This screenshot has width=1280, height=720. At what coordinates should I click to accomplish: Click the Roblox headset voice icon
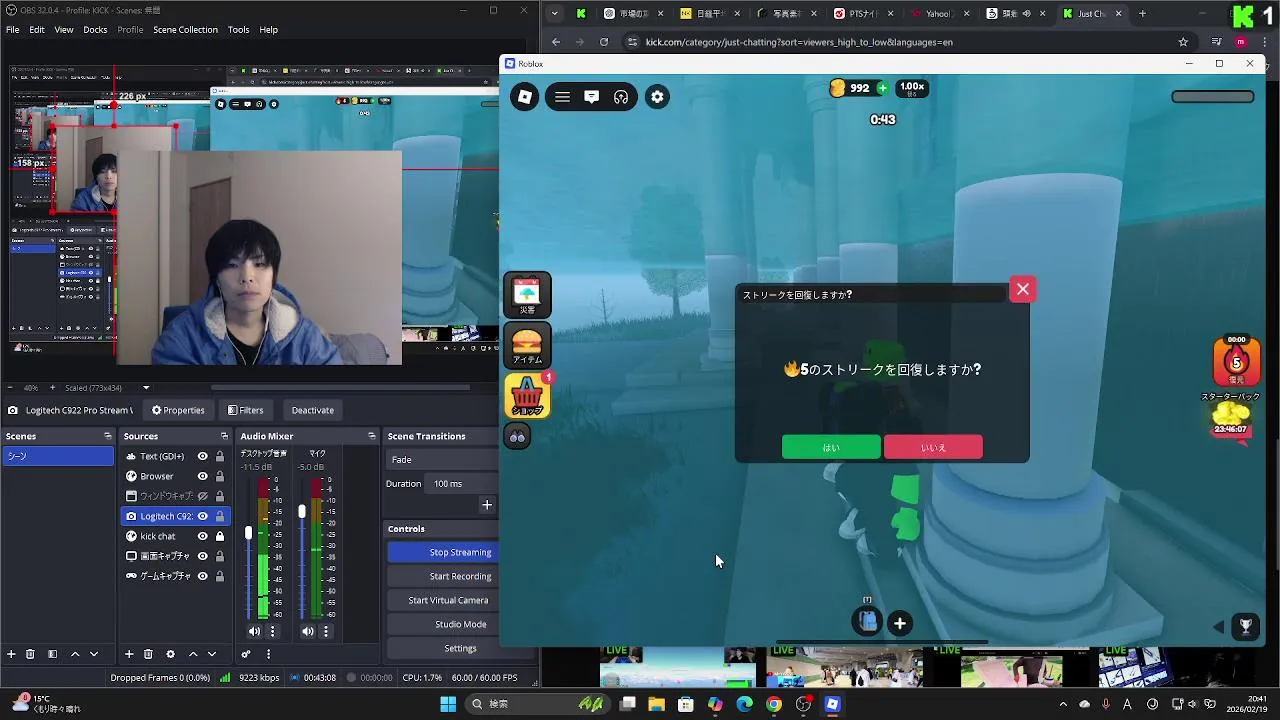pos(621,97)
